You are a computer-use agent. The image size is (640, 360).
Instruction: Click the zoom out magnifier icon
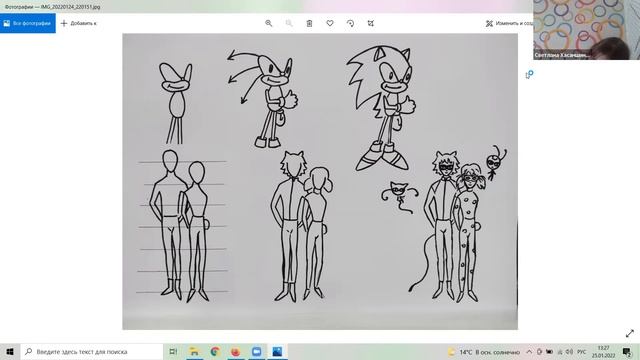click(289, 23)
